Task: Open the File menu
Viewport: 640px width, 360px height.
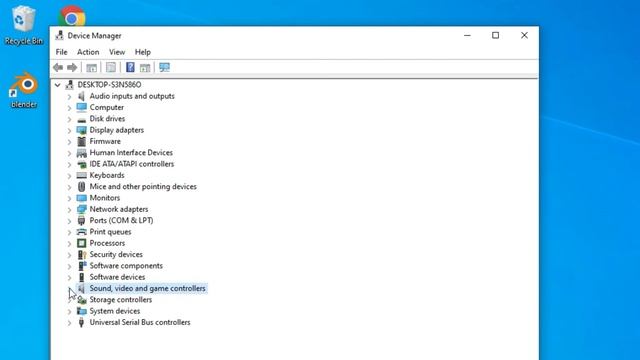Action: click(61, 52)
